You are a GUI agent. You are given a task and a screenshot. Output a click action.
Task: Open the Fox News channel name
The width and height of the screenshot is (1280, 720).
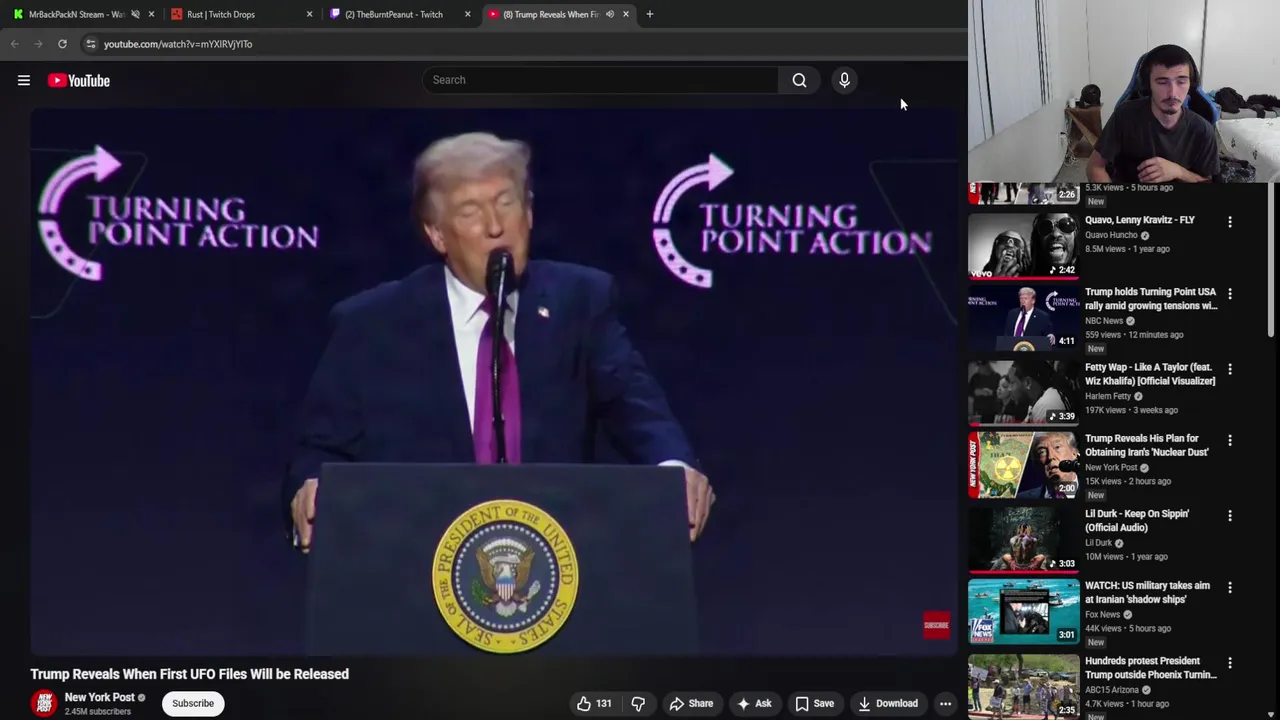pyautogui.click(x=1102, y=614)
